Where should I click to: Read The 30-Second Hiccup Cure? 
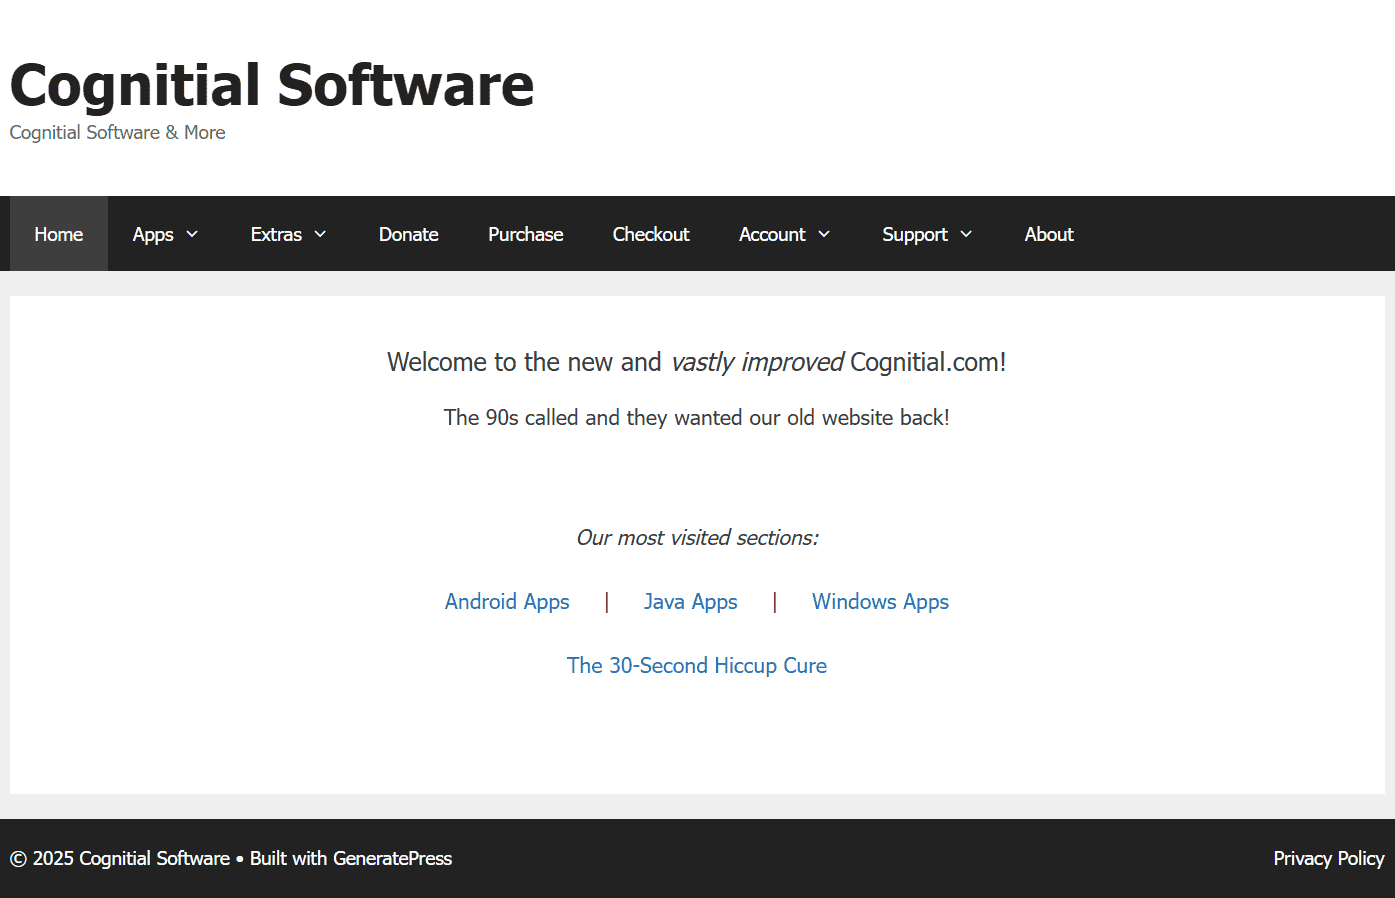(696, 666)
